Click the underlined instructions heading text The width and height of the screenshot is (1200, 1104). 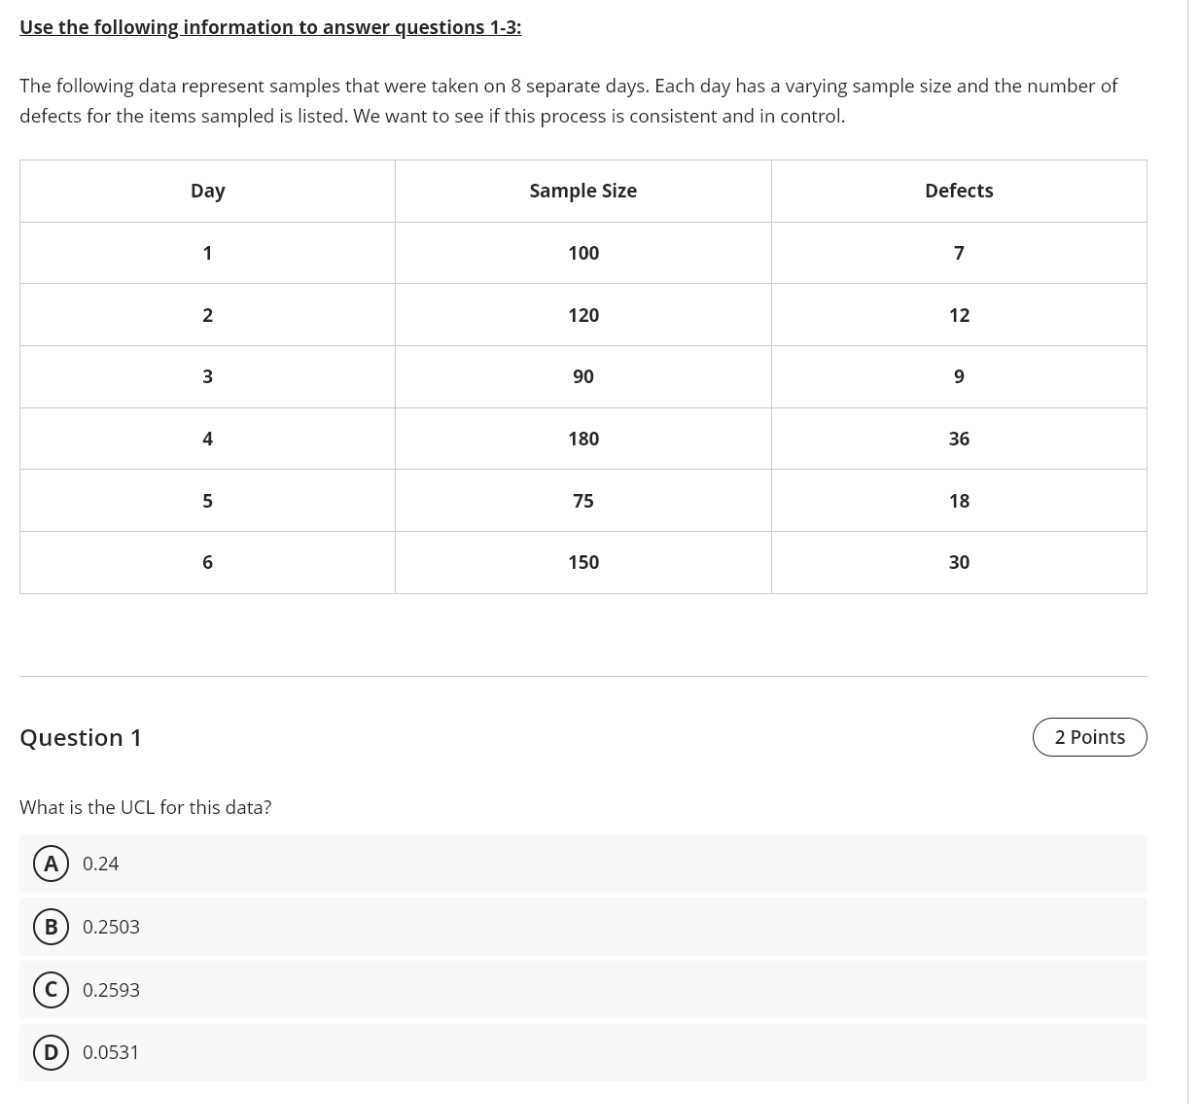coord(270,27)
